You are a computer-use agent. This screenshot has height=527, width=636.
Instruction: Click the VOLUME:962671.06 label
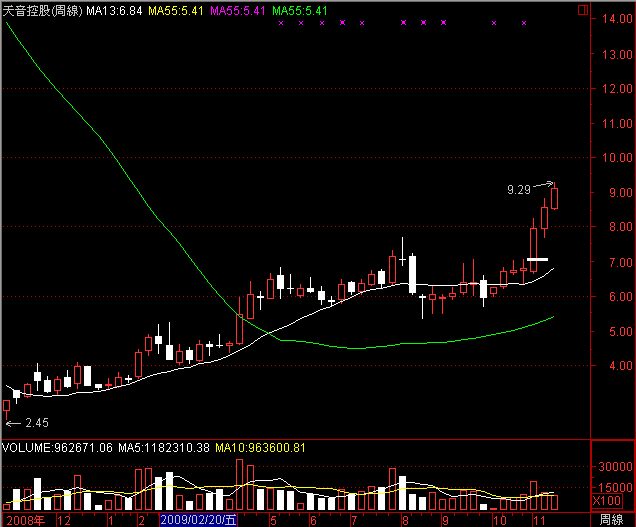[57, 448]
